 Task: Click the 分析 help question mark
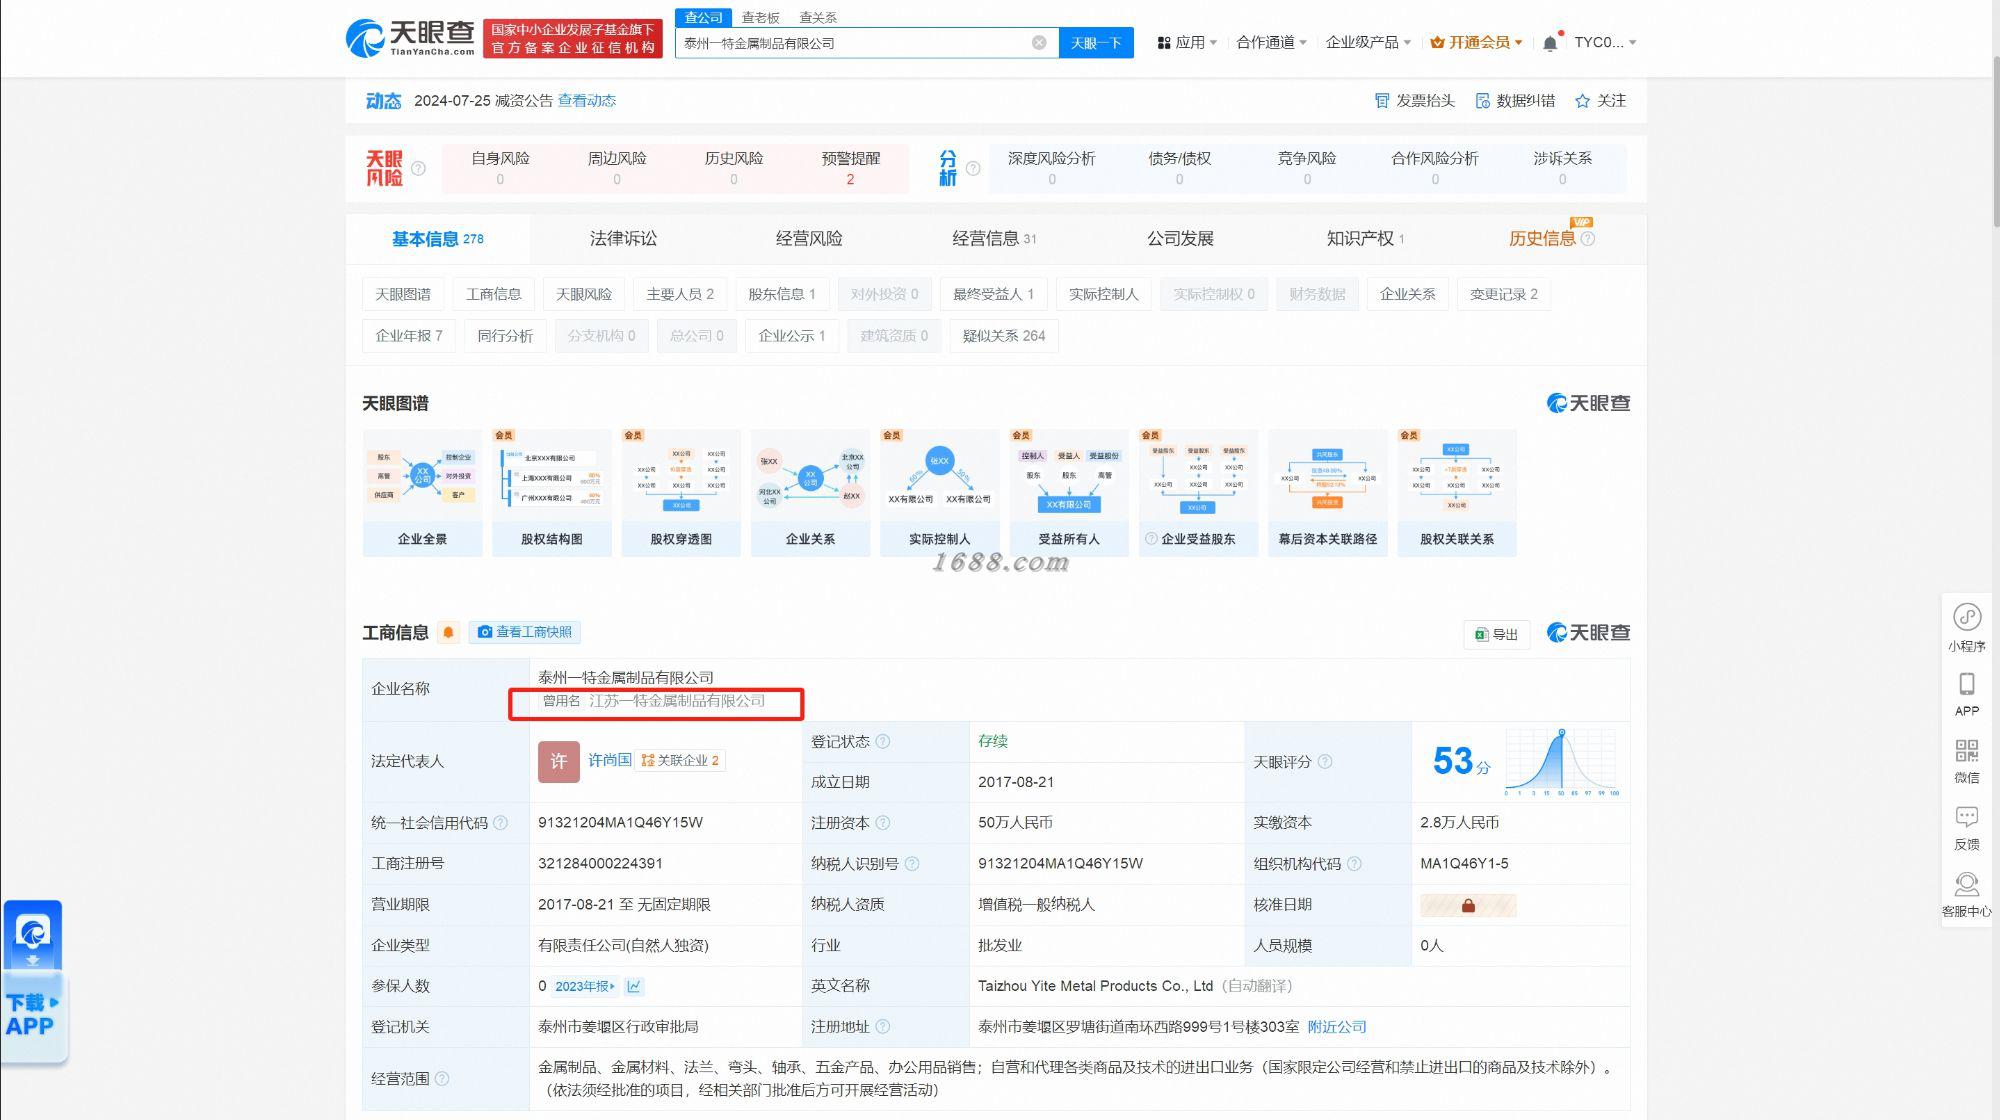pyautogui.click(x=973, y=168)
